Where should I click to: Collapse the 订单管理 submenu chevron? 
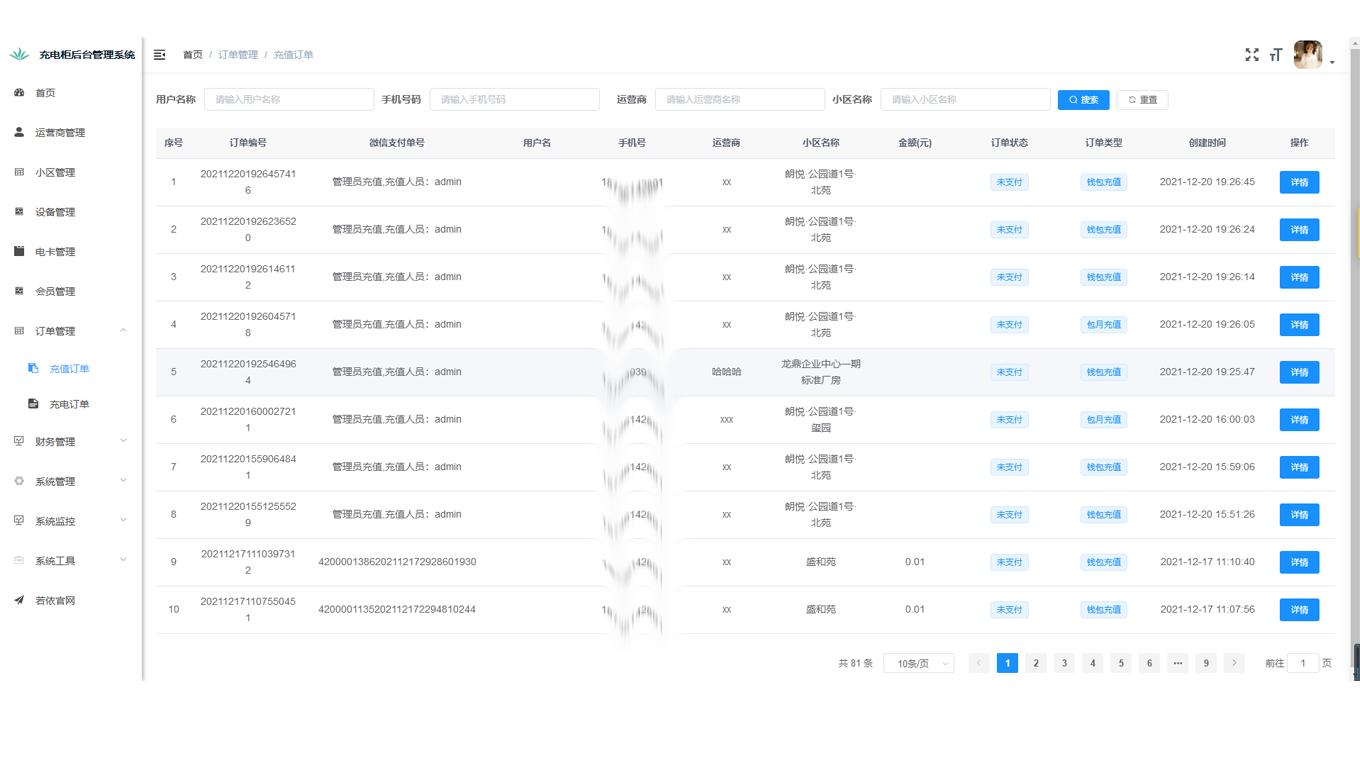tap(124, 331)
